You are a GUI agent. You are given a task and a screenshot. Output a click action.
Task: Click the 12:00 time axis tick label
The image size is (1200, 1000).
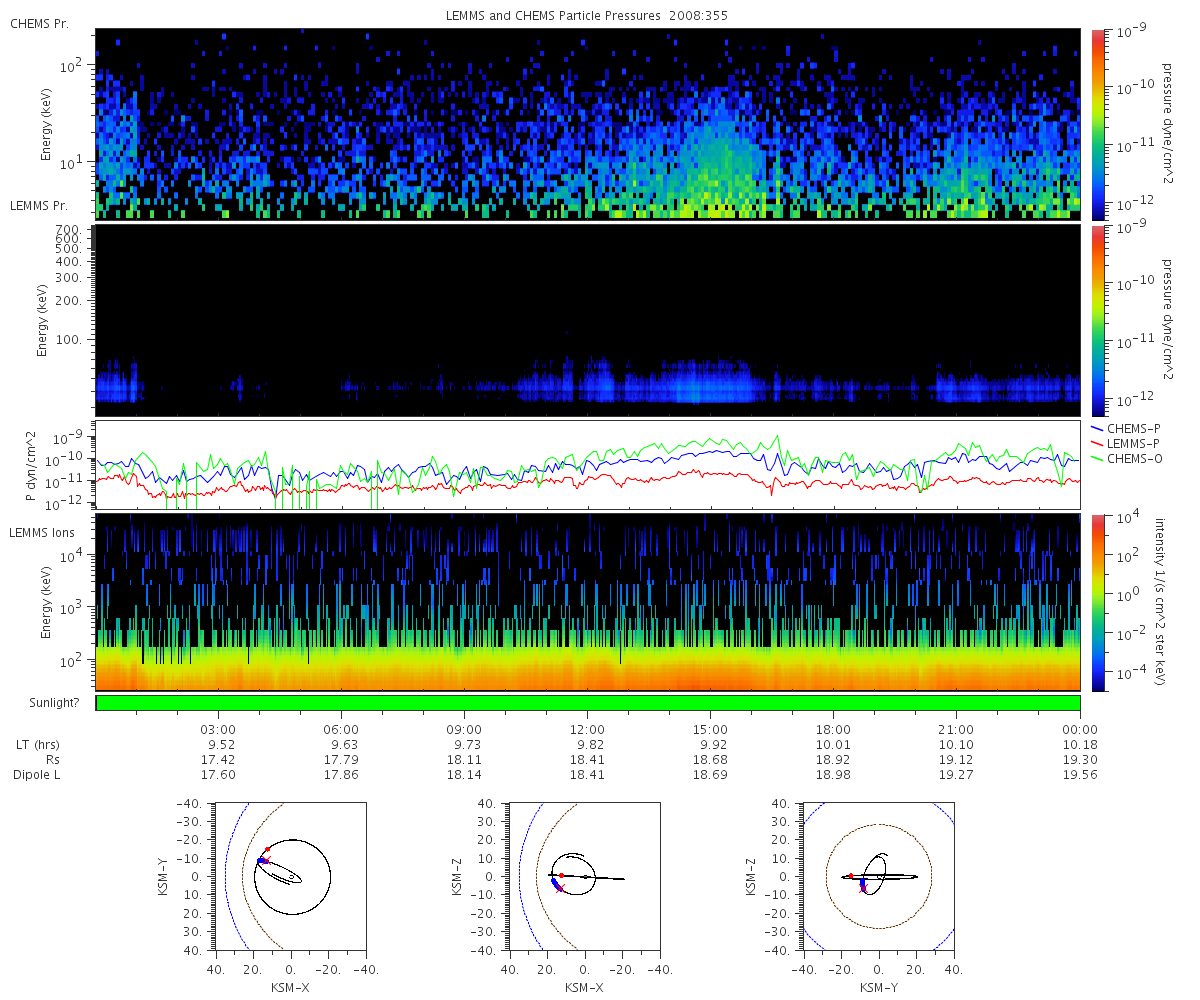coord(587,729)
